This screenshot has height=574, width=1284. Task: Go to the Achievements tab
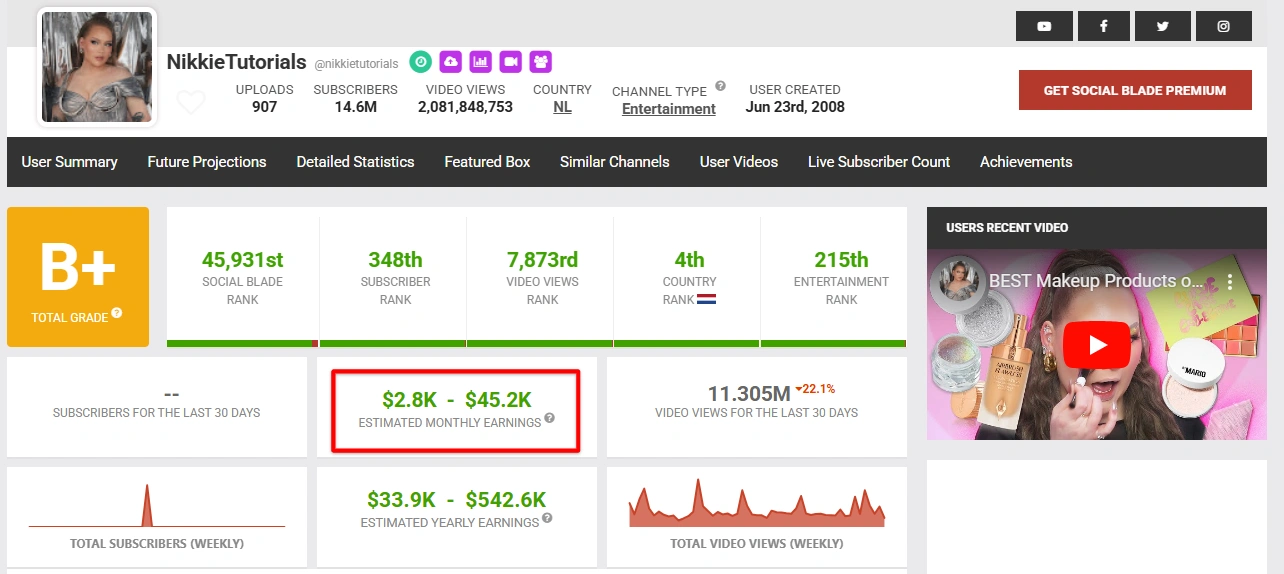point(1026,162)
